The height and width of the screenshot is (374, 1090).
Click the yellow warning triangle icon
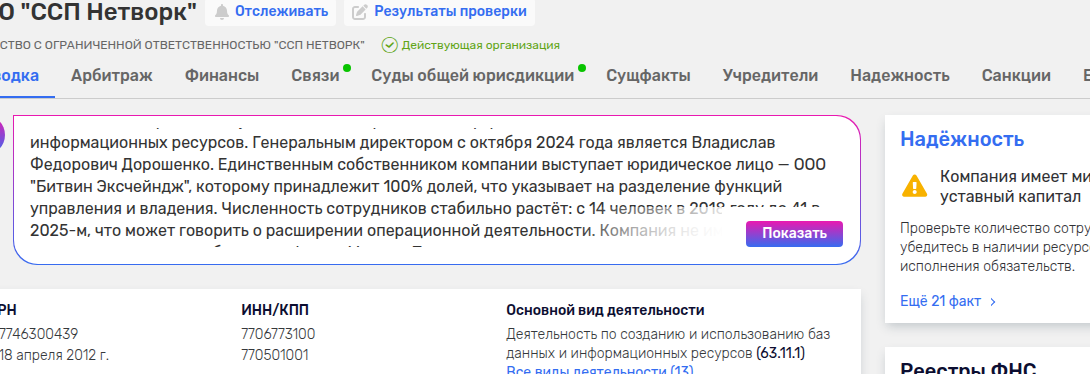914,186
